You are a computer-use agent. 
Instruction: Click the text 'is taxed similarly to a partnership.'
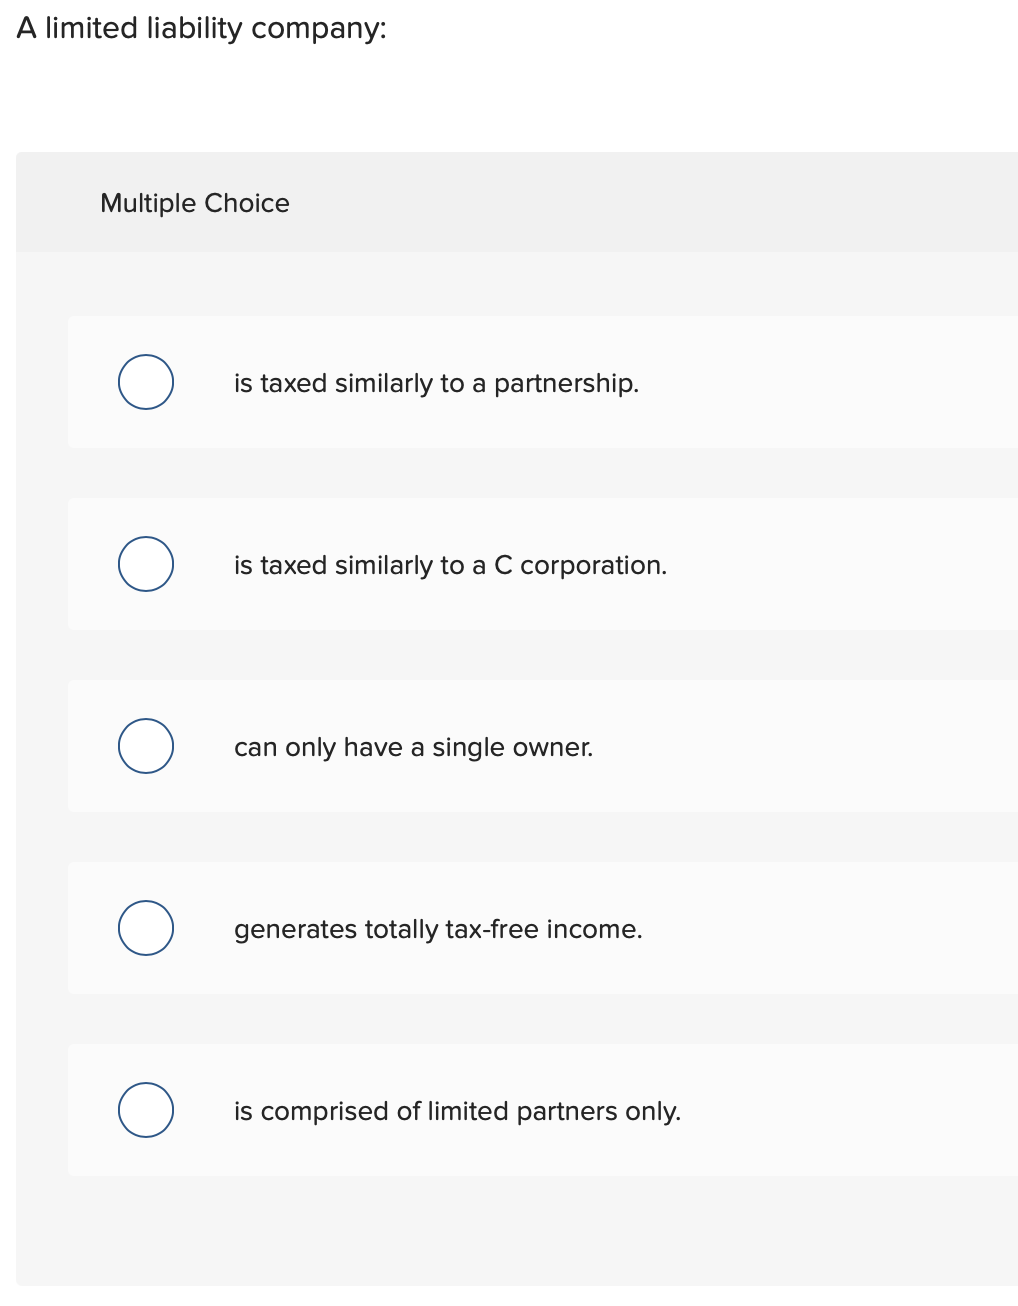tap(436, 383)
